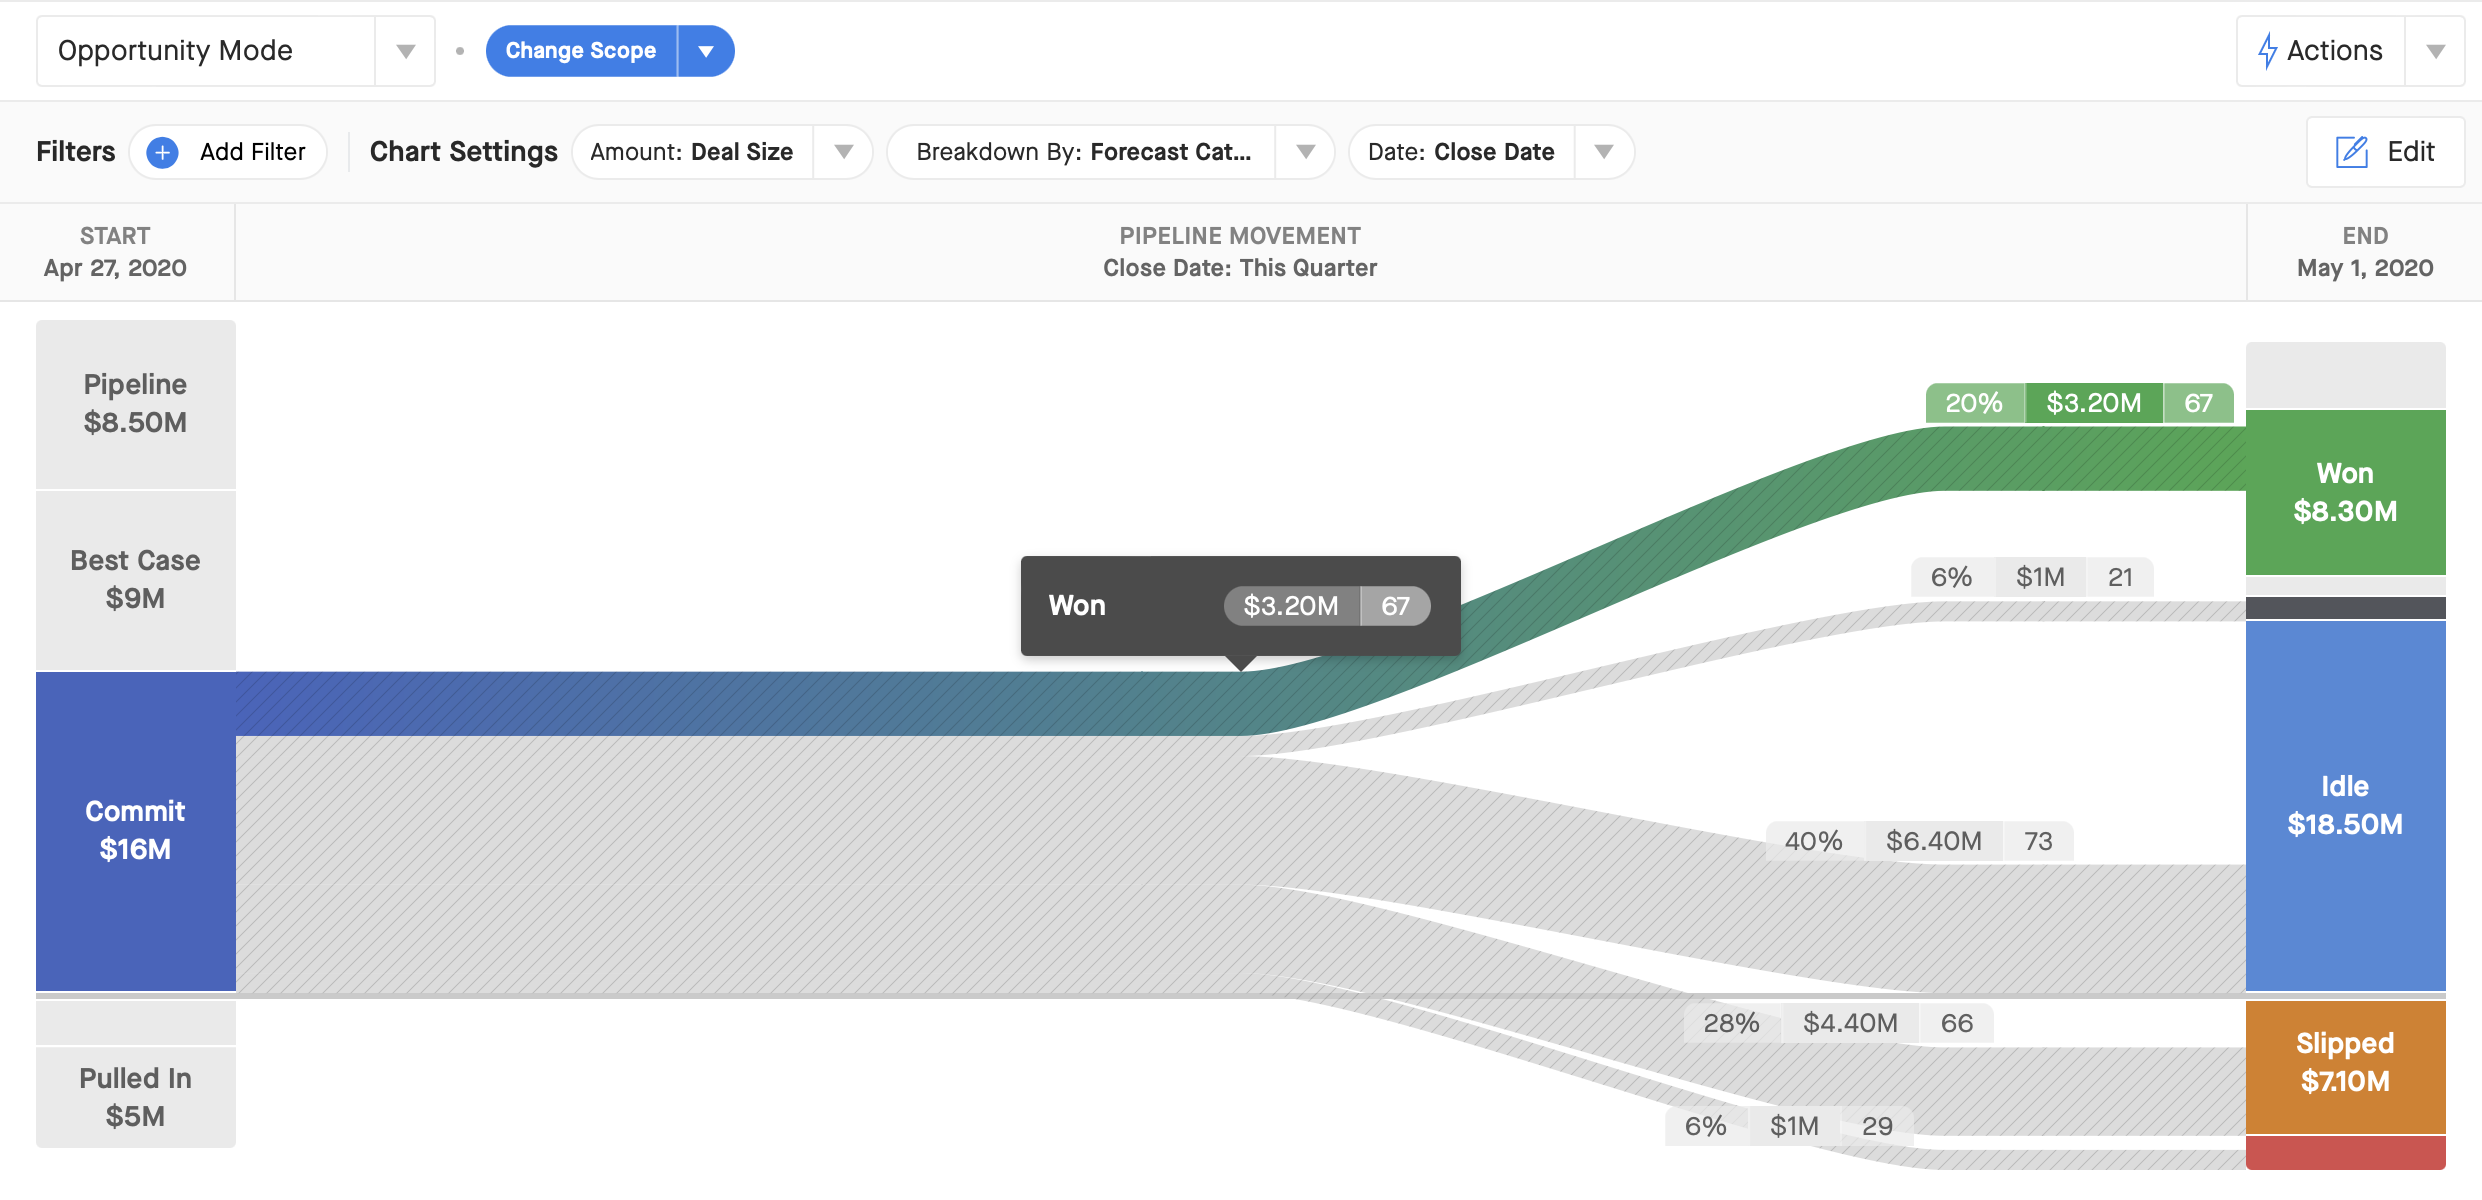
Task: Click the Won tooltip $3.20M badge
Action: tap(1291, 606)
